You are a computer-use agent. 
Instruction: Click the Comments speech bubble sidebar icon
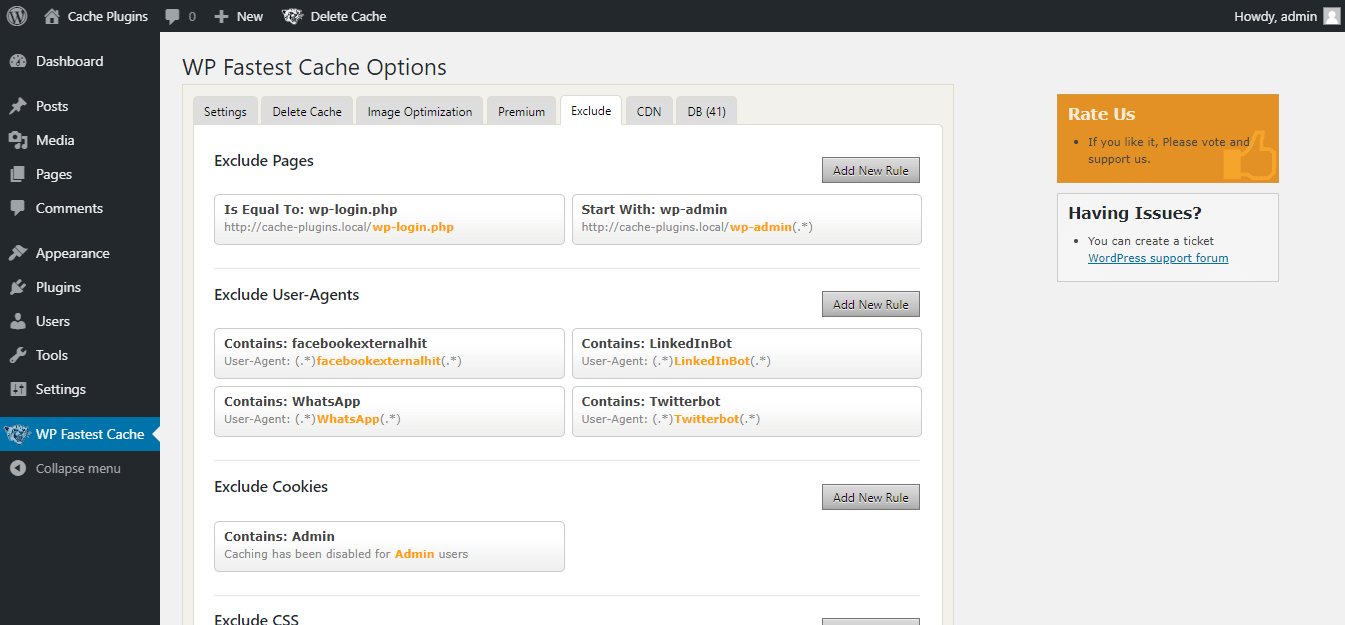click(x=18, y=208)
